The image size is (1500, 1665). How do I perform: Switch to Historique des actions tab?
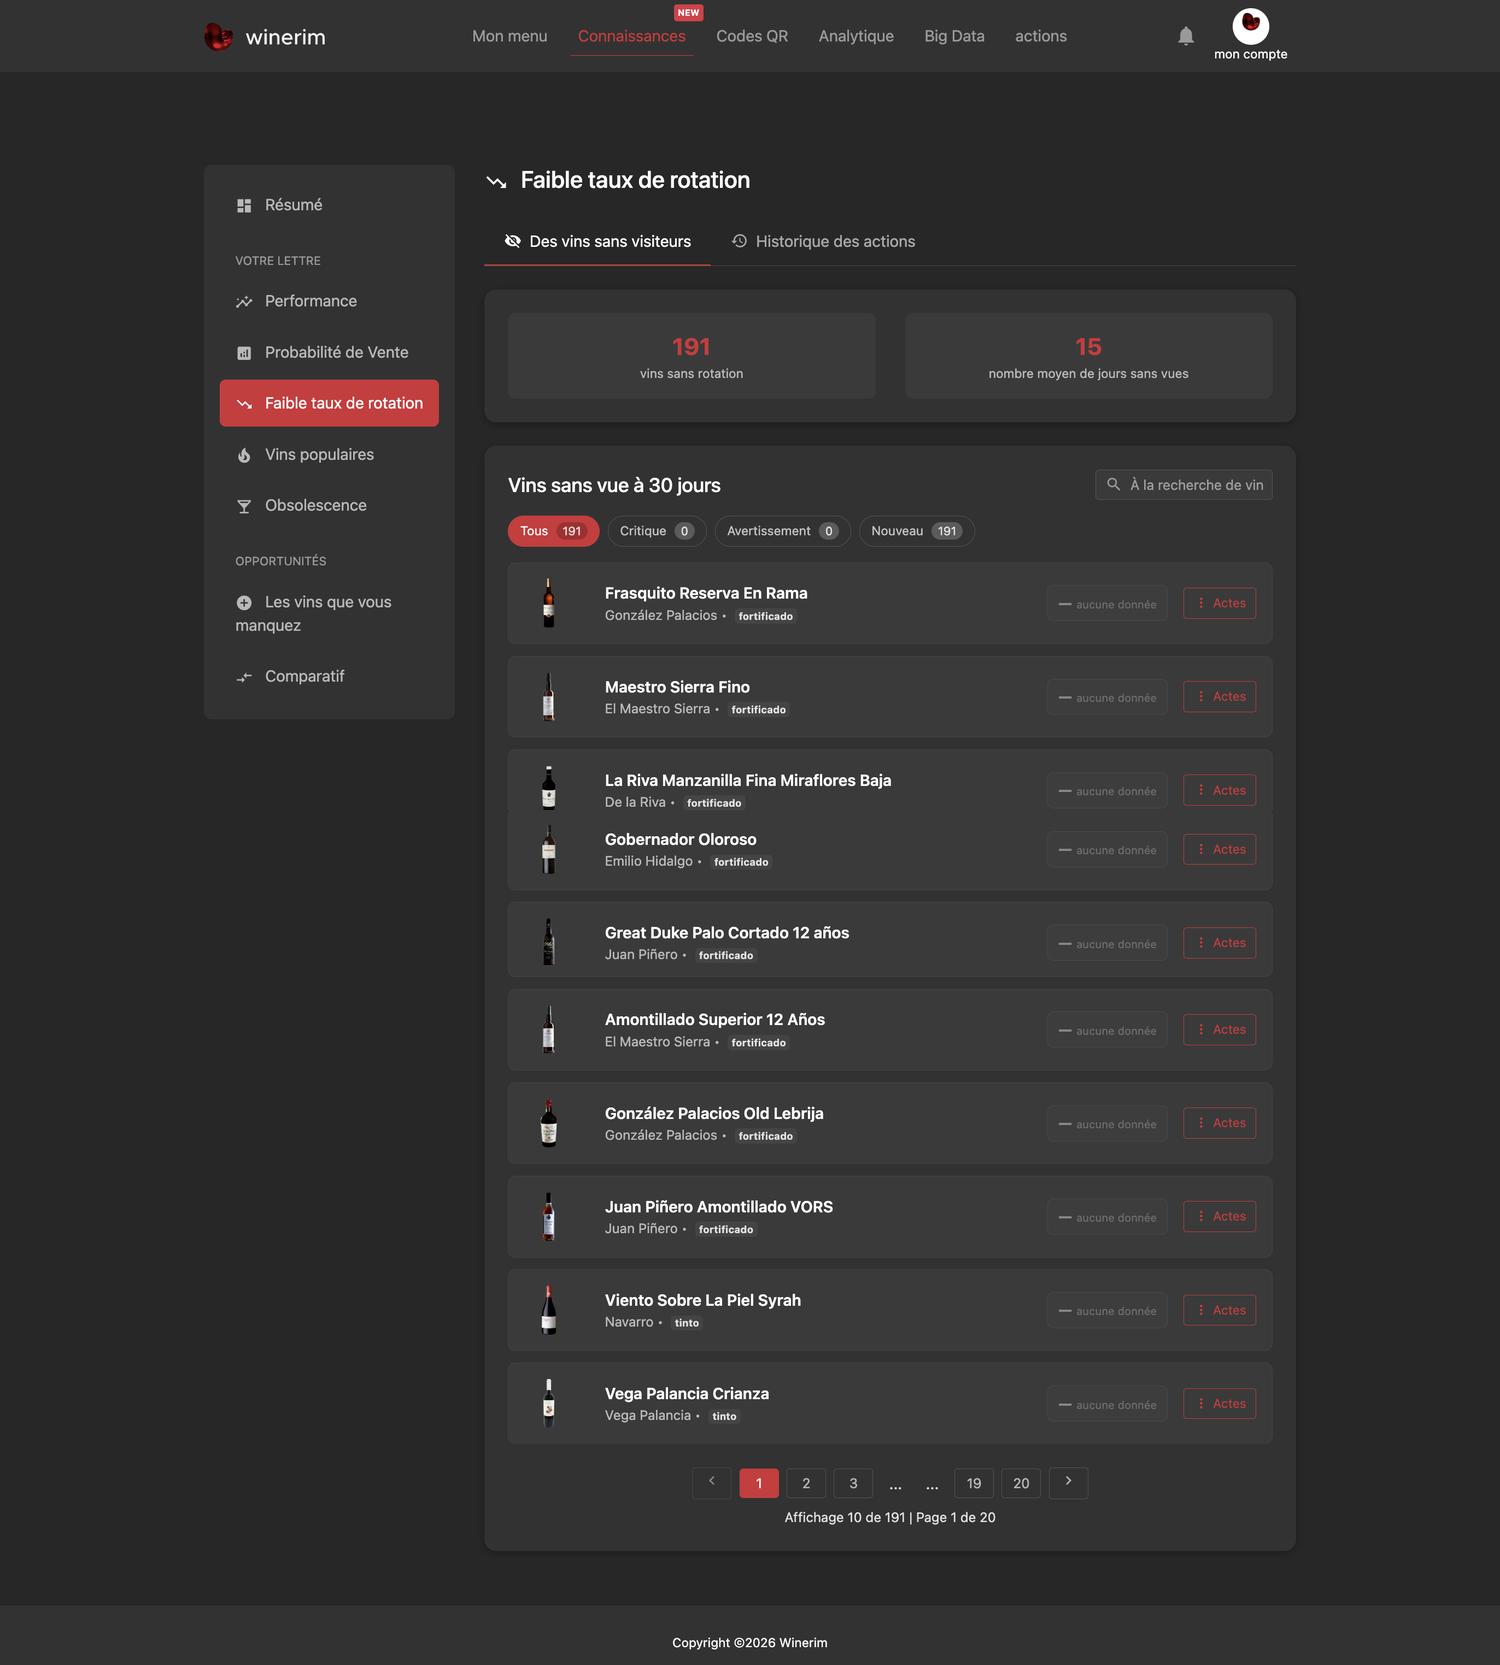pos(823,241)
